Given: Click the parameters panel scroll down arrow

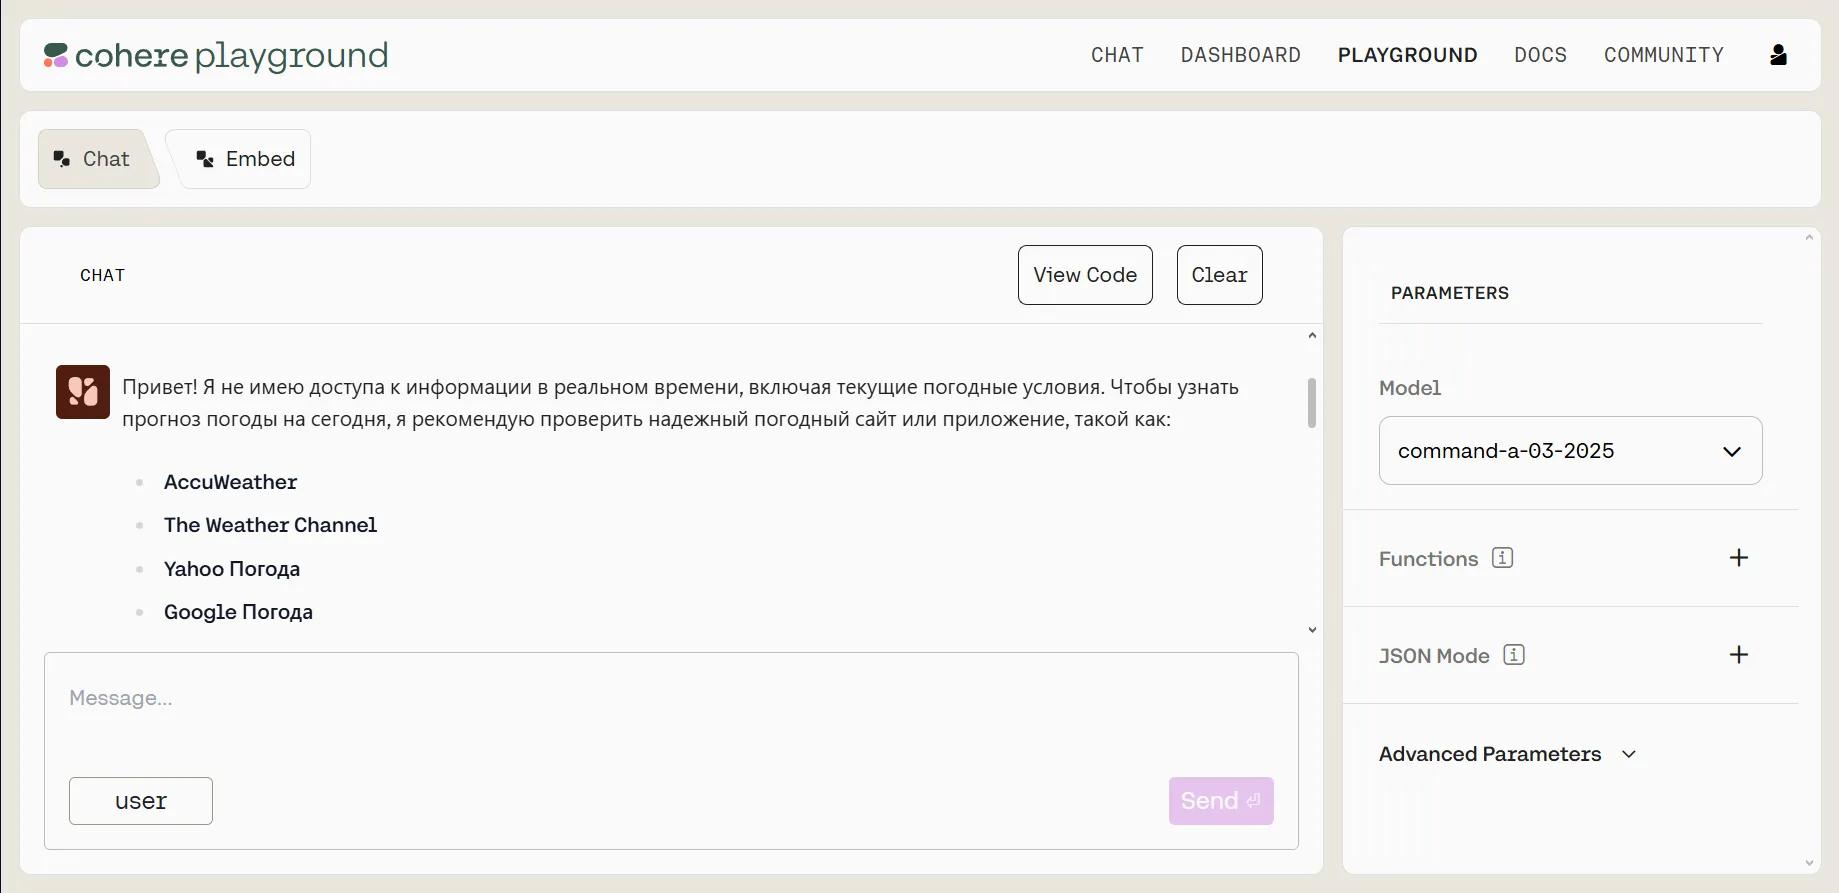Looking at the screenshot, I should tap(1809, 863).
